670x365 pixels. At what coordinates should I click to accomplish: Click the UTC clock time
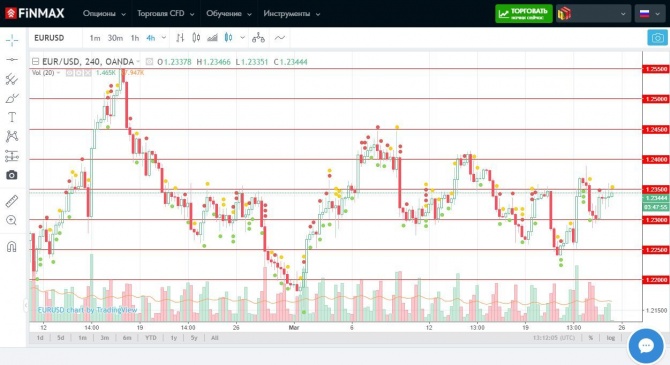(554, 338)
